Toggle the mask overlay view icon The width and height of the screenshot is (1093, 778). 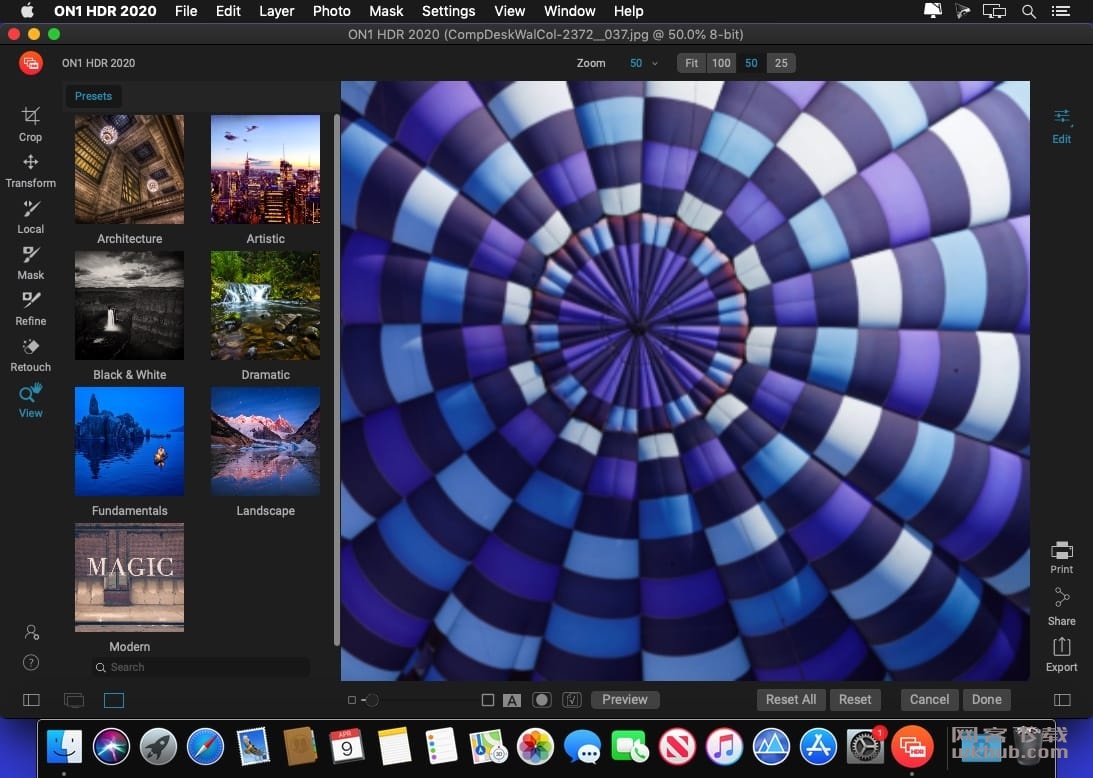pyautogui.click(x=542, y=700)
